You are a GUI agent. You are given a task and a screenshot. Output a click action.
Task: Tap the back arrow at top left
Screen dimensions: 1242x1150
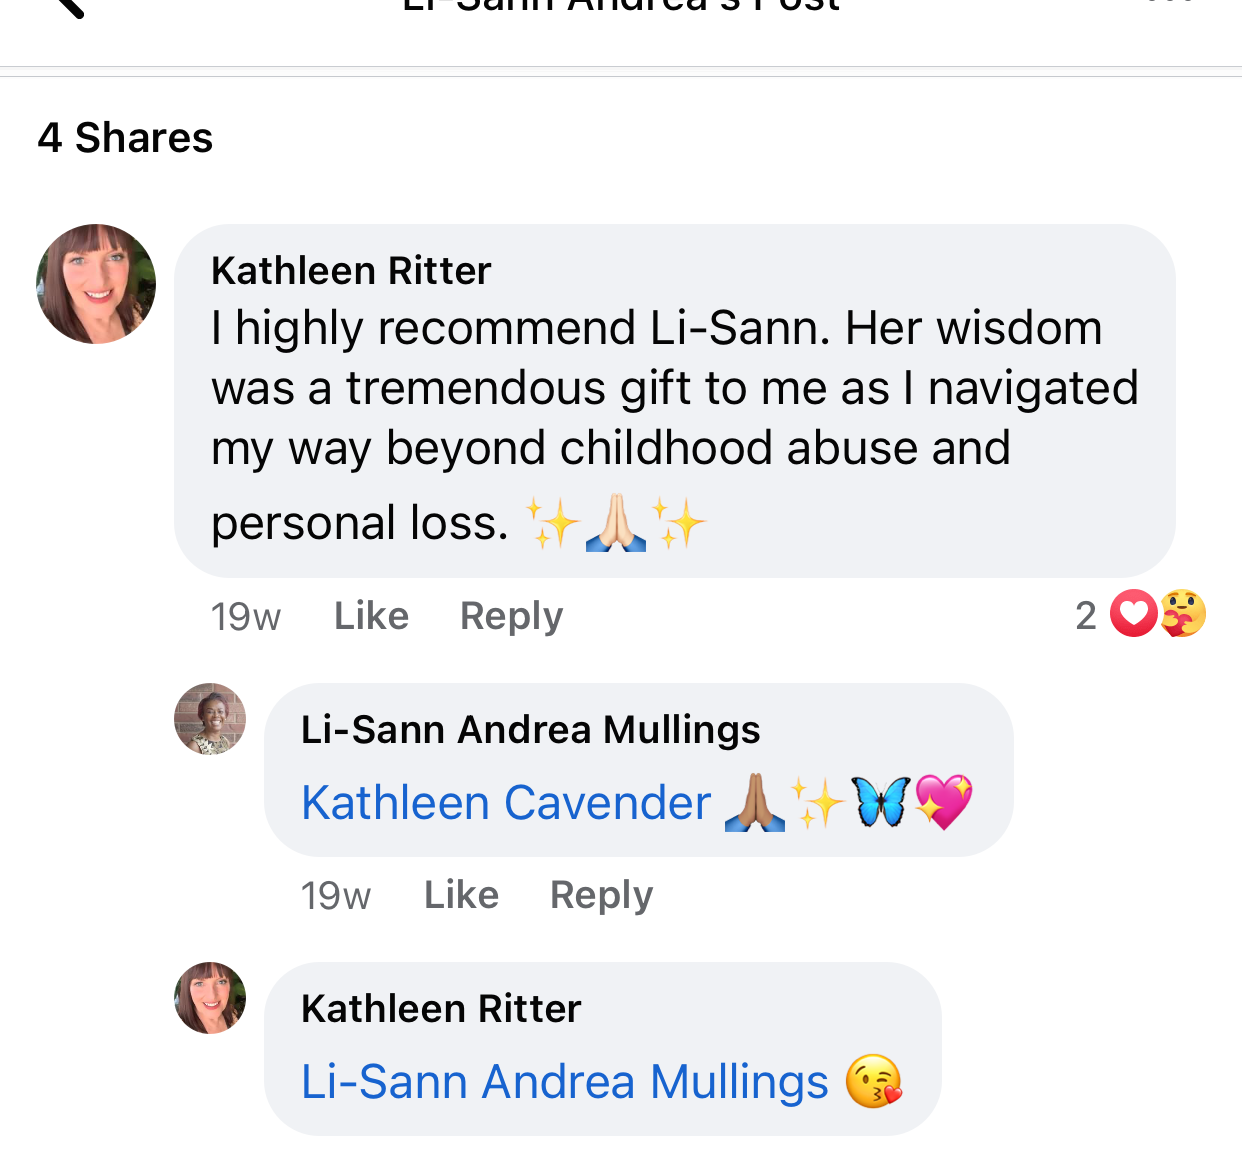click(68, 6)
